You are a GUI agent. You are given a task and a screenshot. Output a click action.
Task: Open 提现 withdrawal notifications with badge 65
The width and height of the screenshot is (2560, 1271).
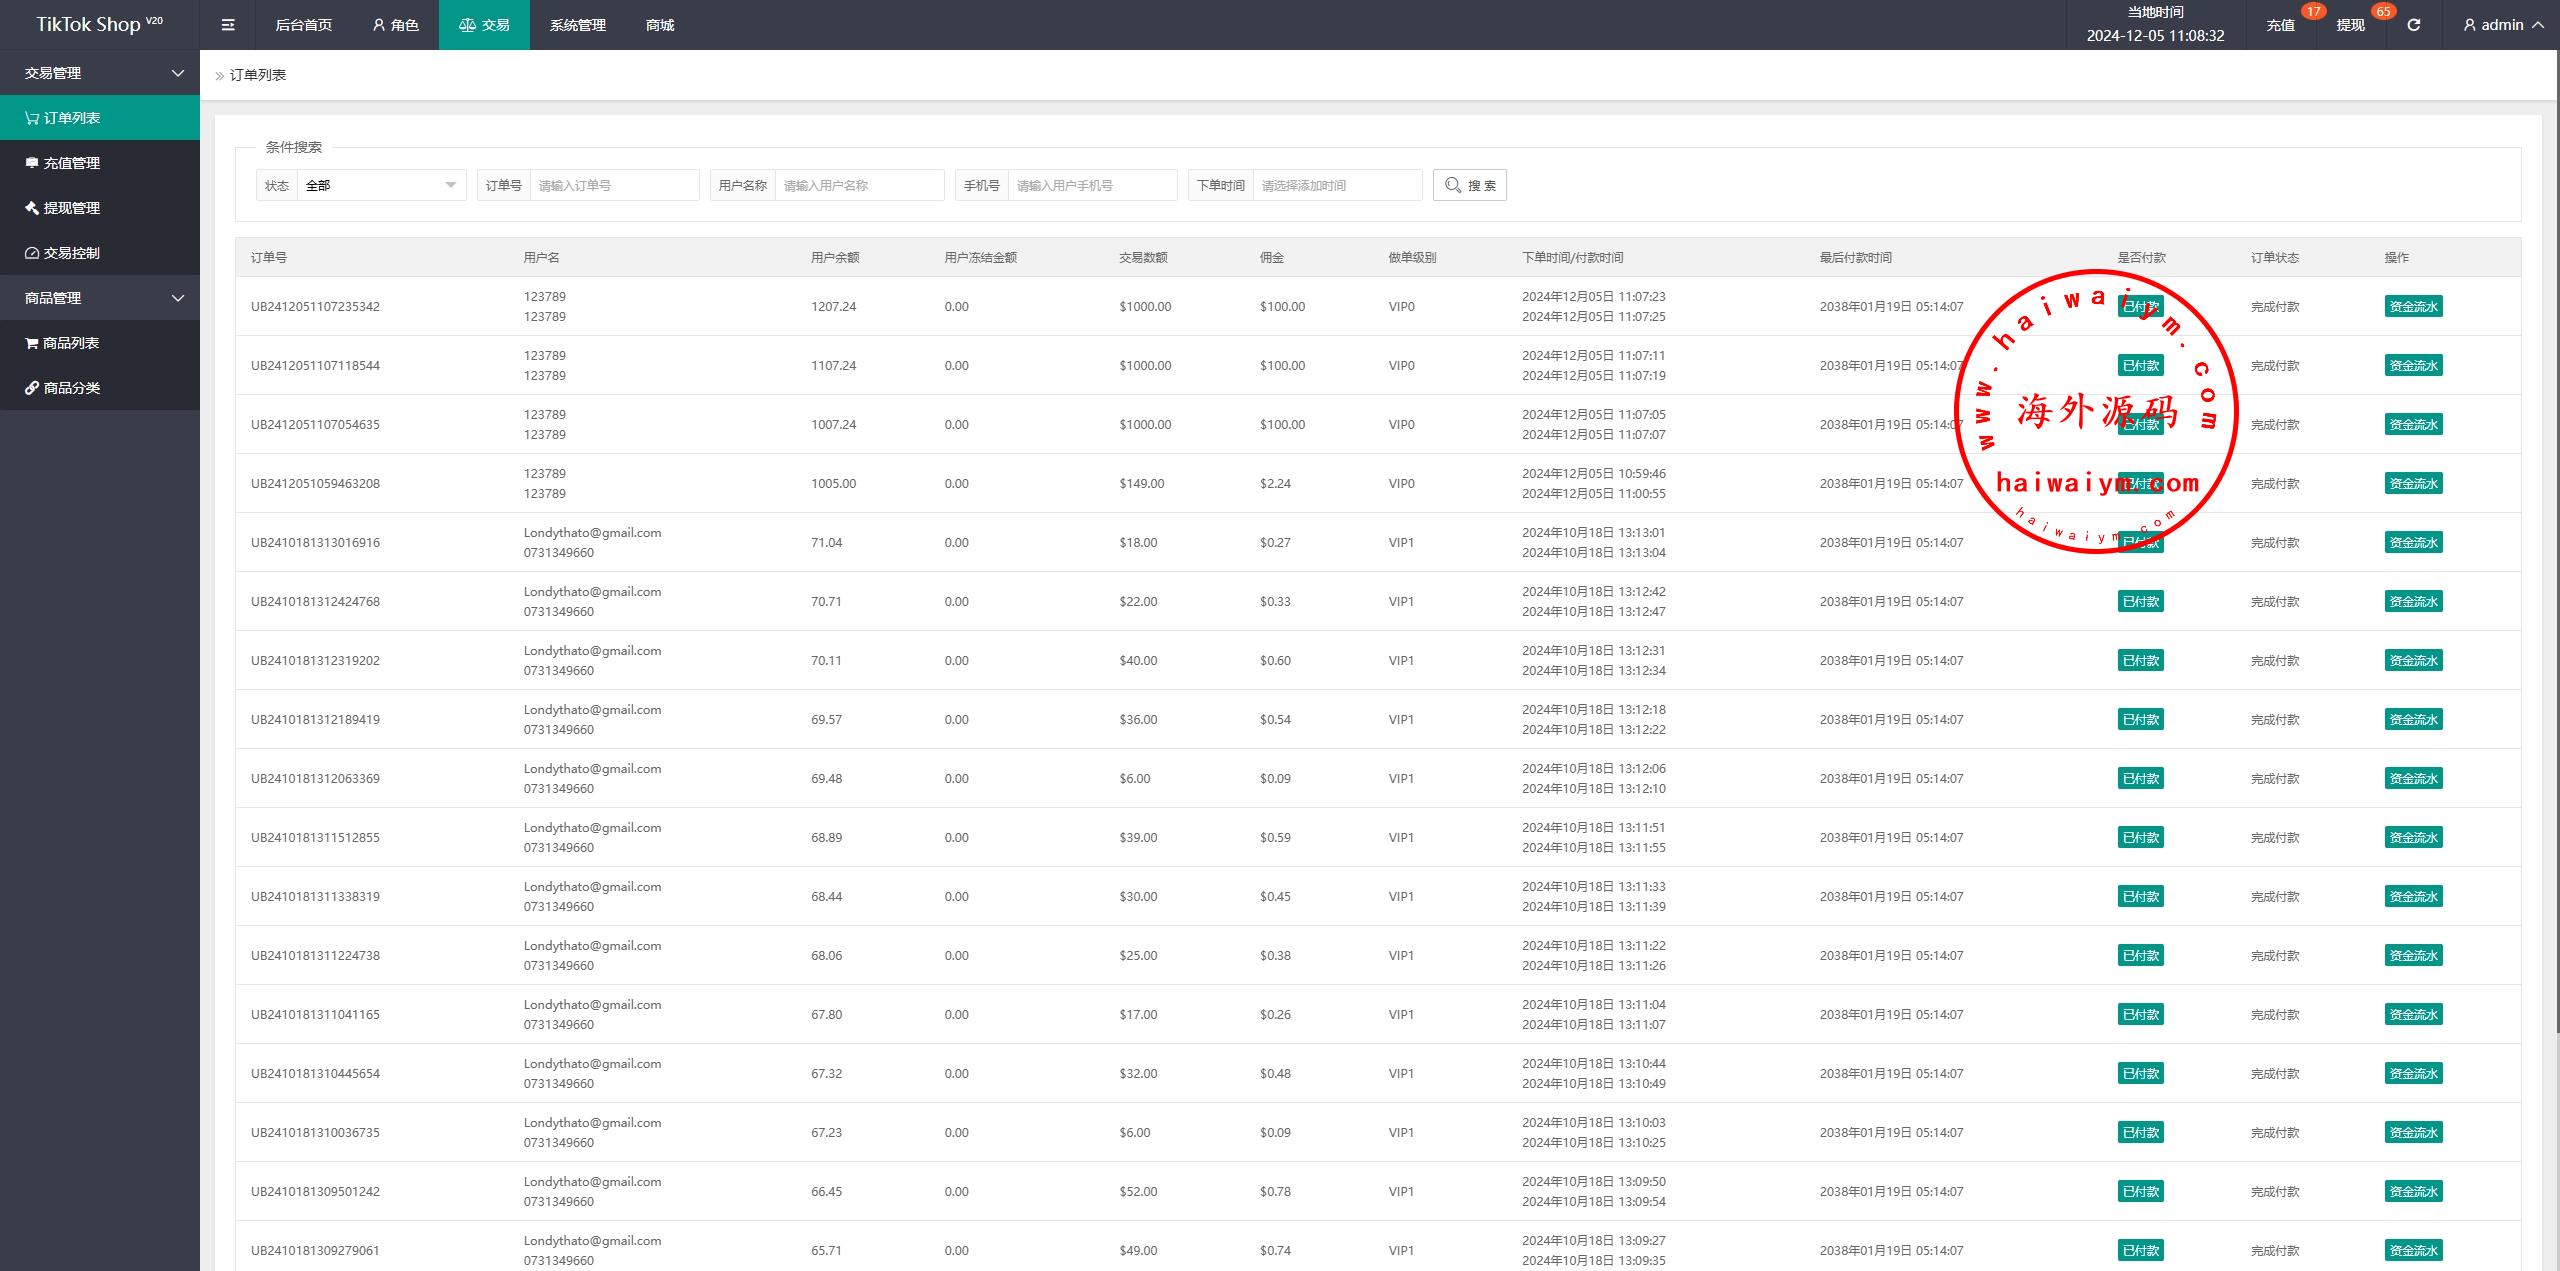[2350, 25]
